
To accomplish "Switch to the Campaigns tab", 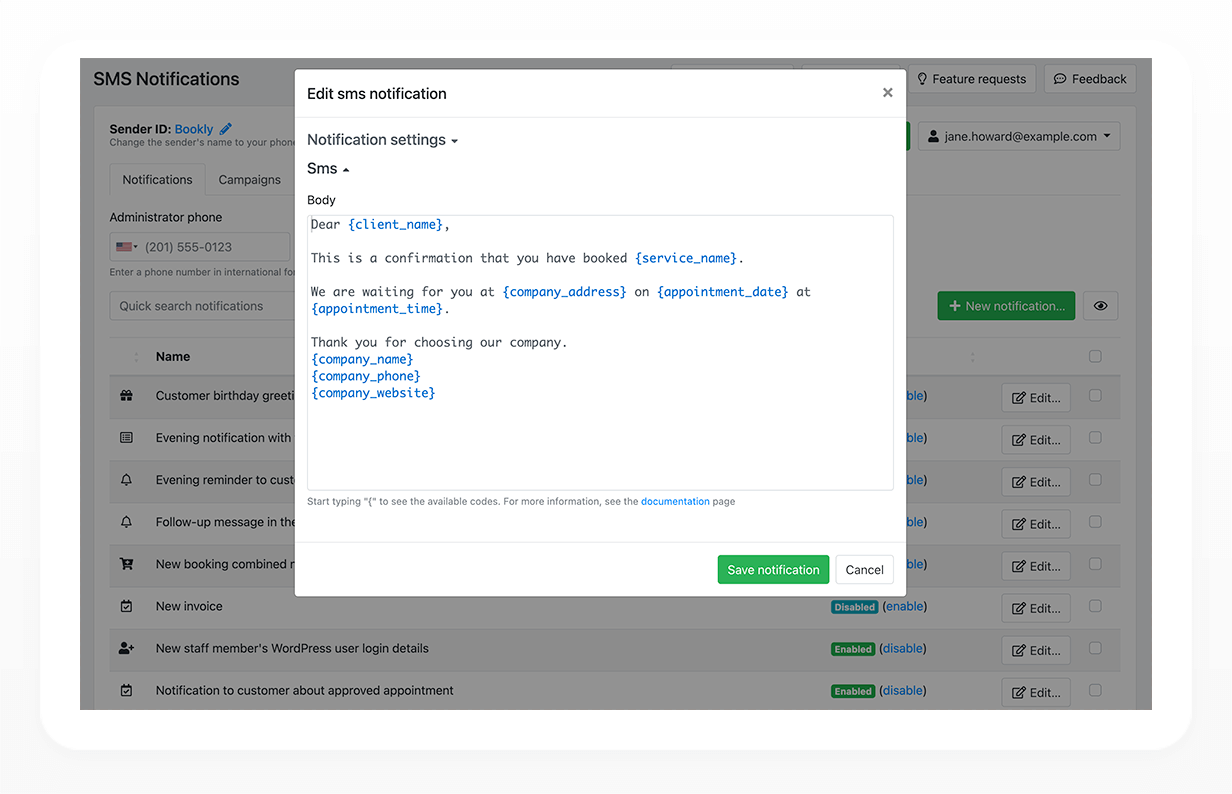I will (250, 180).
